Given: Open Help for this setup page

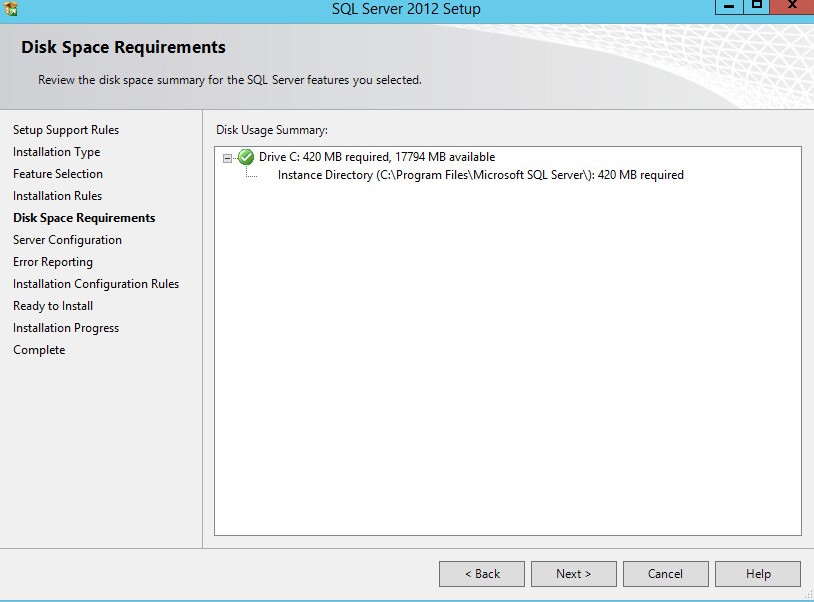Looking at the screenshot, I should (x=758, y=574).
